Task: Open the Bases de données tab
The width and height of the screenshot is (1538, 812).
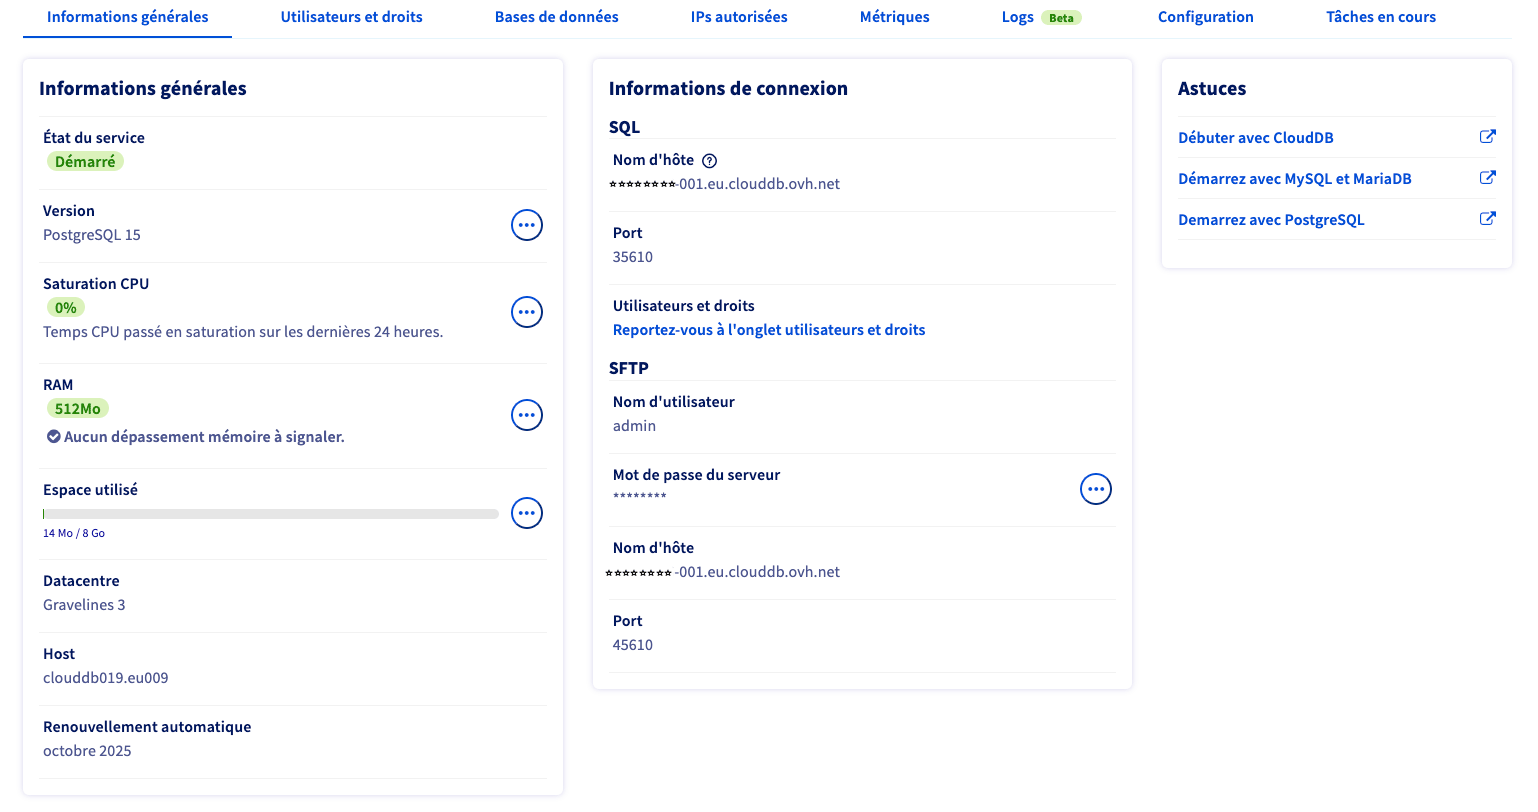Action: 556,17
